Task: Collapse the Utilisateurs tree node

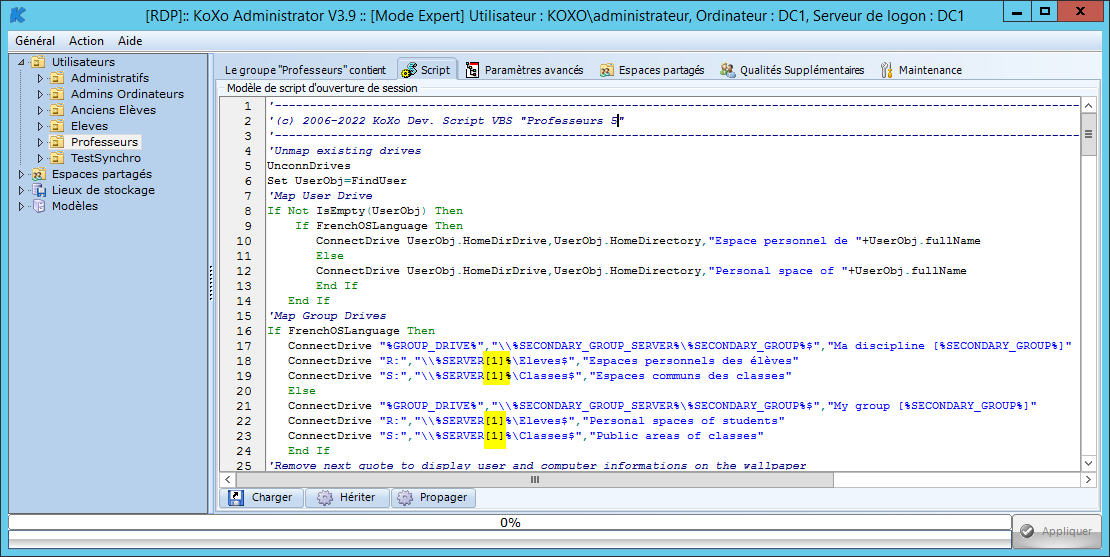Action: [21, 62]
